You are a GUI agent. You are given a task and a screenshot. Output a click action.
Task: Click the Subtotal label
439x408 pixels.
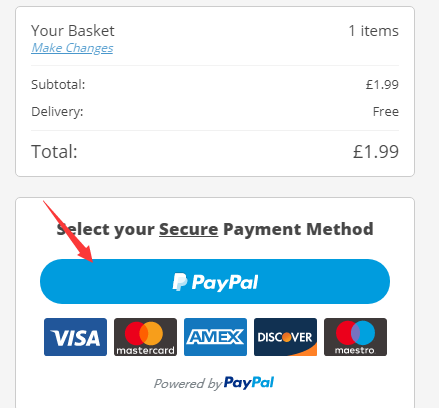point(58,84)
